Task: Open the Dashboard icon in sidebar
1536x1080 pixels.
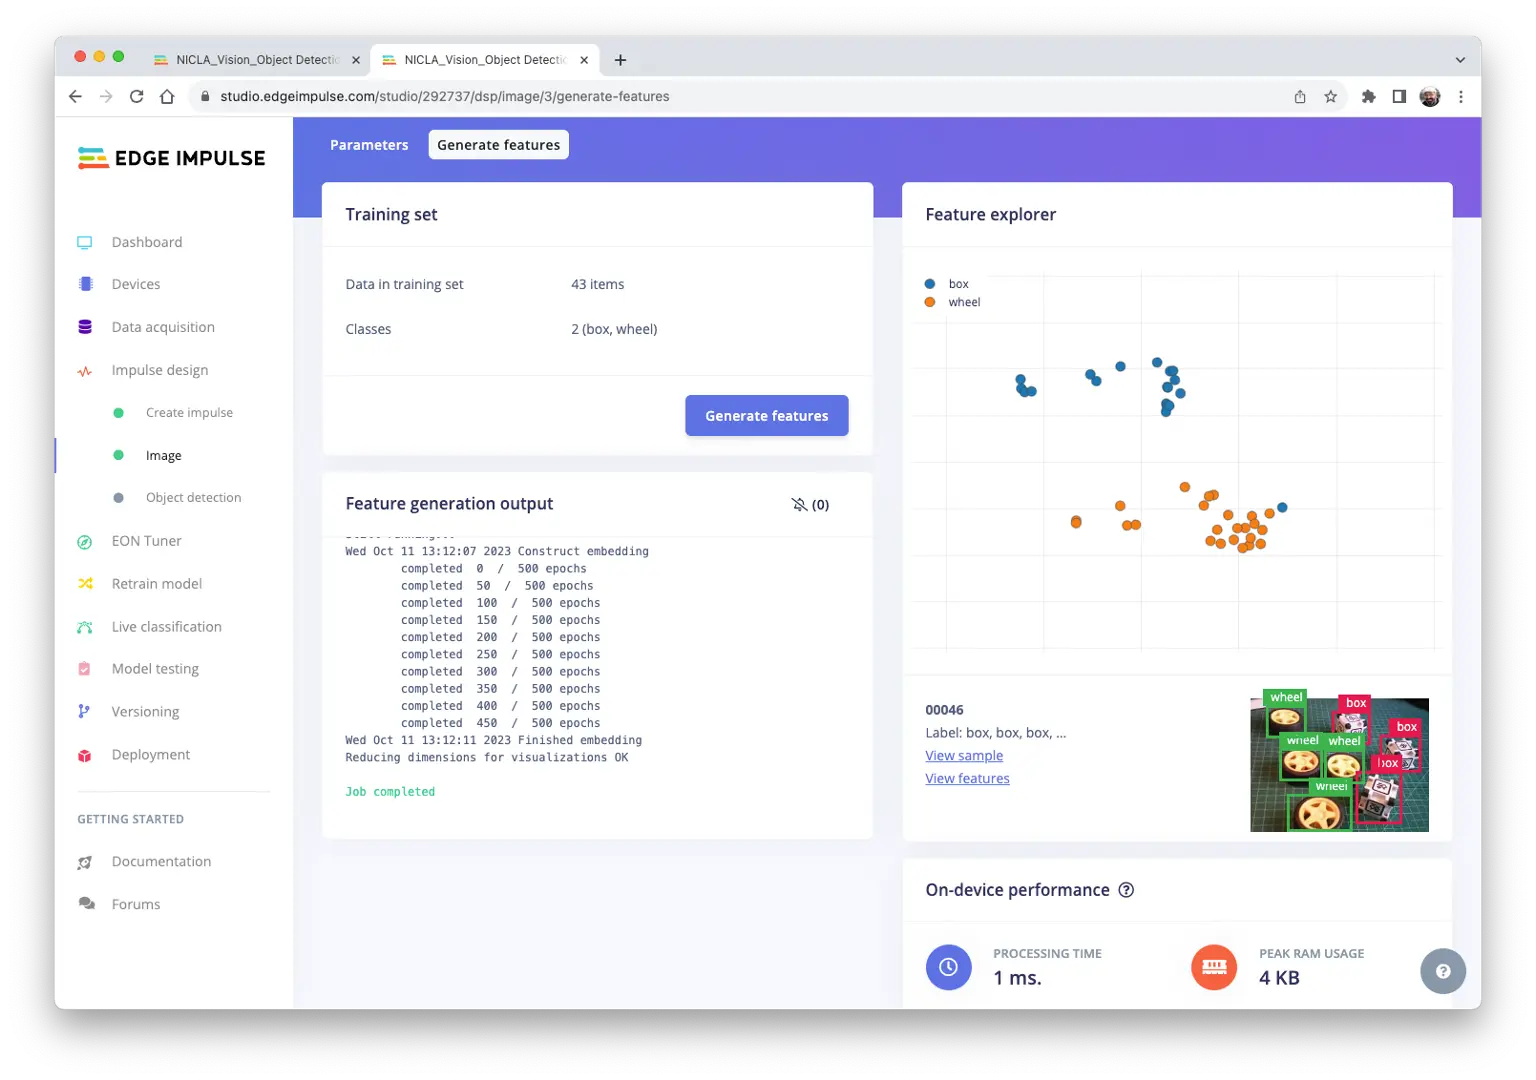Action: [85, 243]
